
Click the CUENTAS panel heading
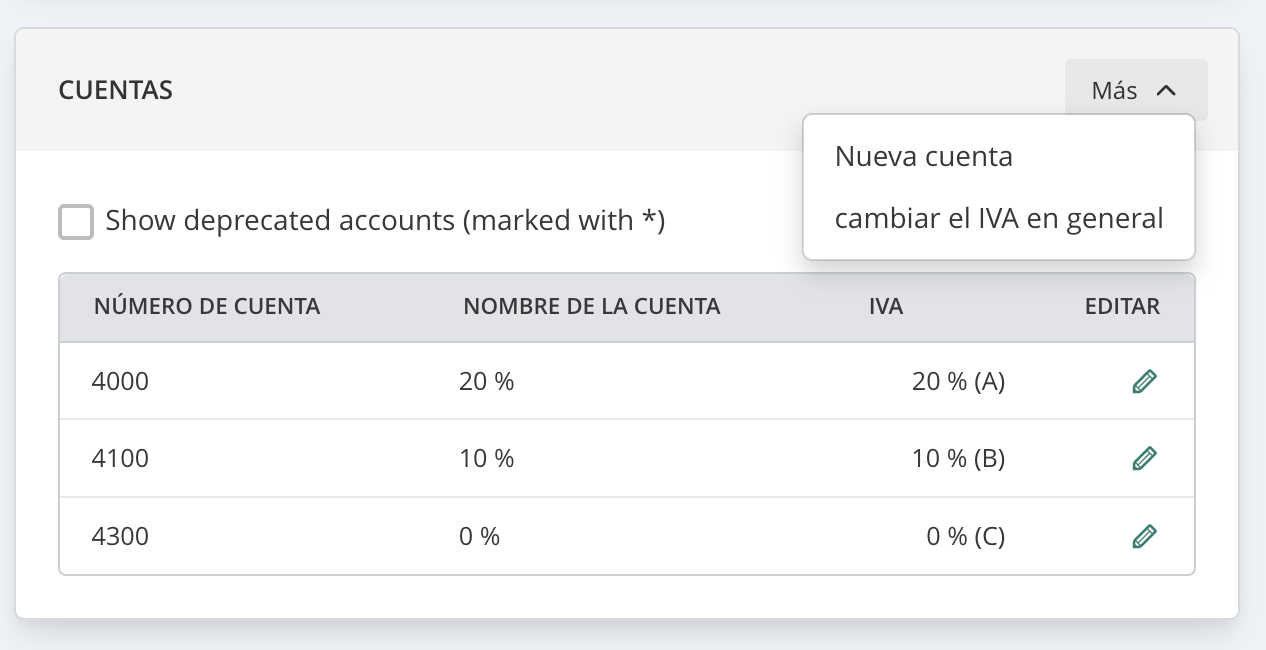coord(116,91)
